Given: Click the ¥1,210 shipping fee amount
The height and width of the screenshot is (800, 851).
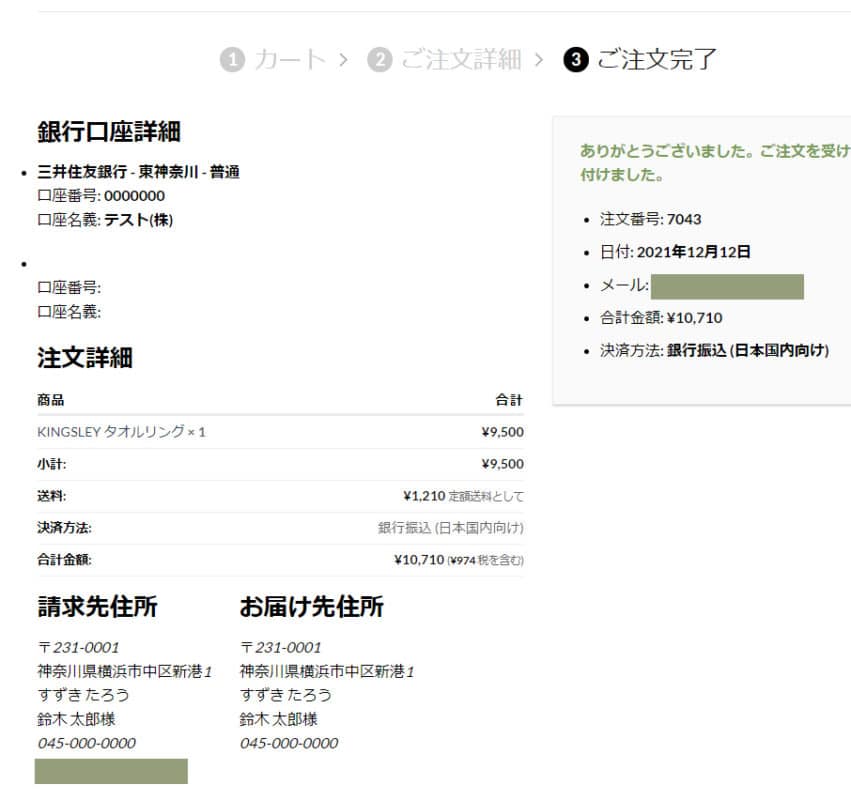Looking at the screenshot, I should 423,496.
